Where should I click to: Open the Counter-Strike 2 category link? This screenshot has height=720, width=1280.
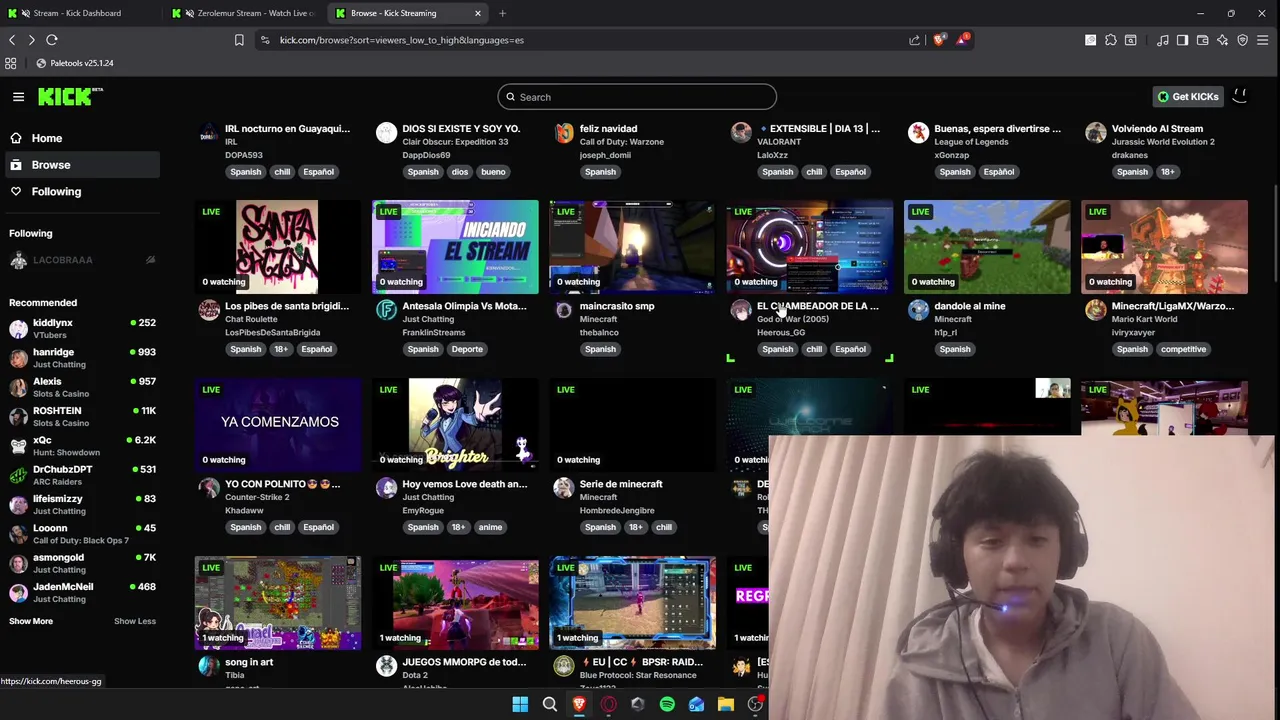tap(257, 497)
